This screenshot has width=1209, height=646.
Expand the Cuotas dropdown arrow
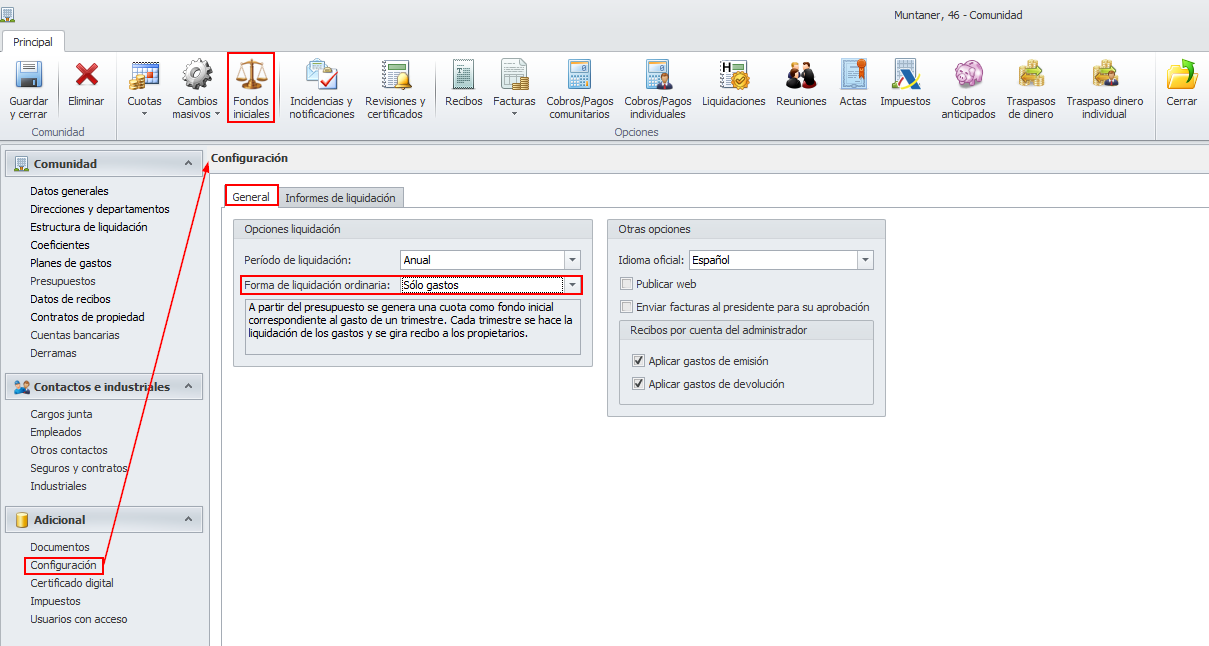145,114
